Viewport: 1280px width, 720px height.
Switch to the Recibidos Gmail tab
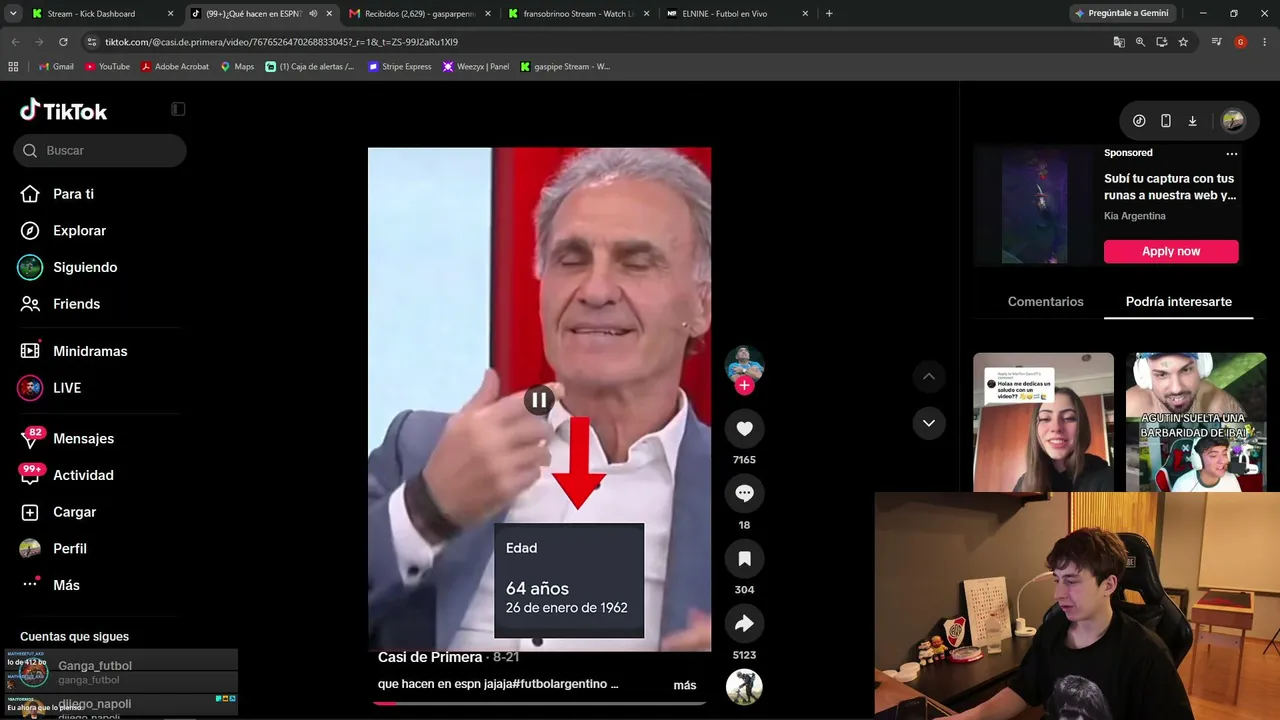point(418,14)
